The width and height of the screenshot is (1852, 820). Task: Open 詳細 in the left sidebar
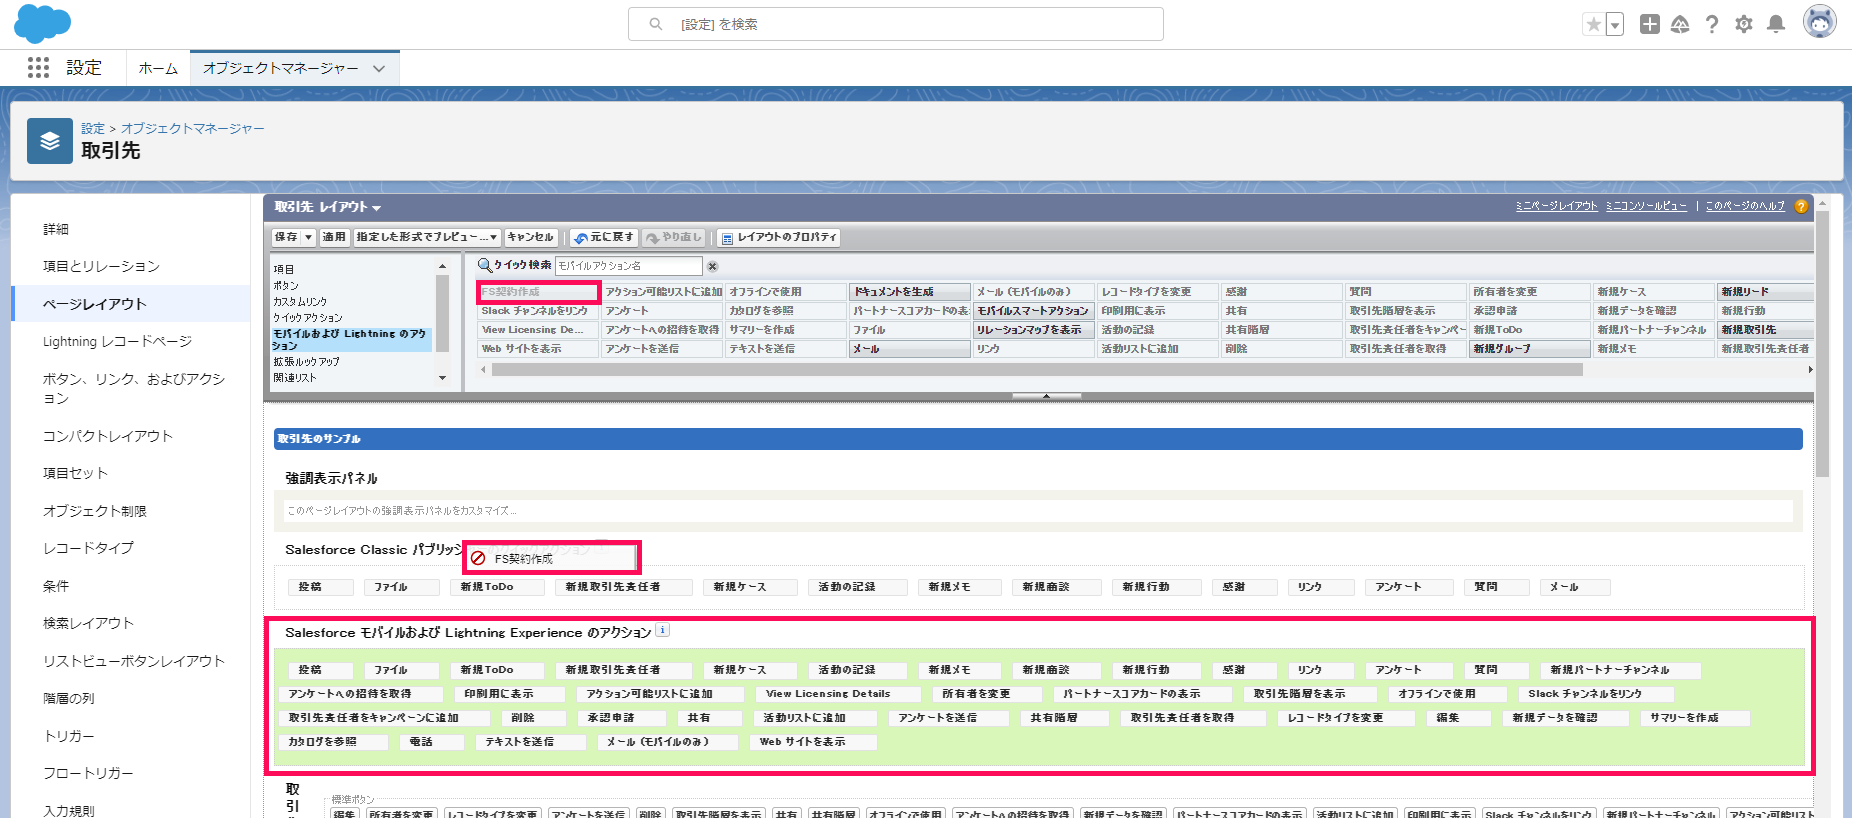click(x=56, y=229)
